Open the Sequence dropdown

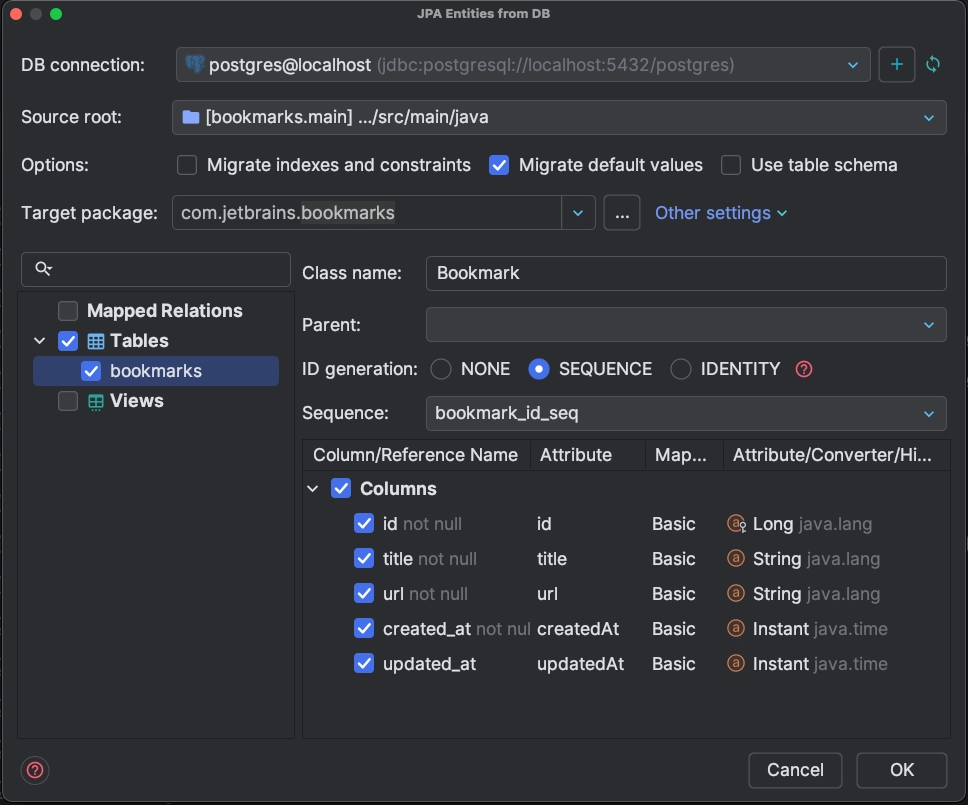click(928, 414)
